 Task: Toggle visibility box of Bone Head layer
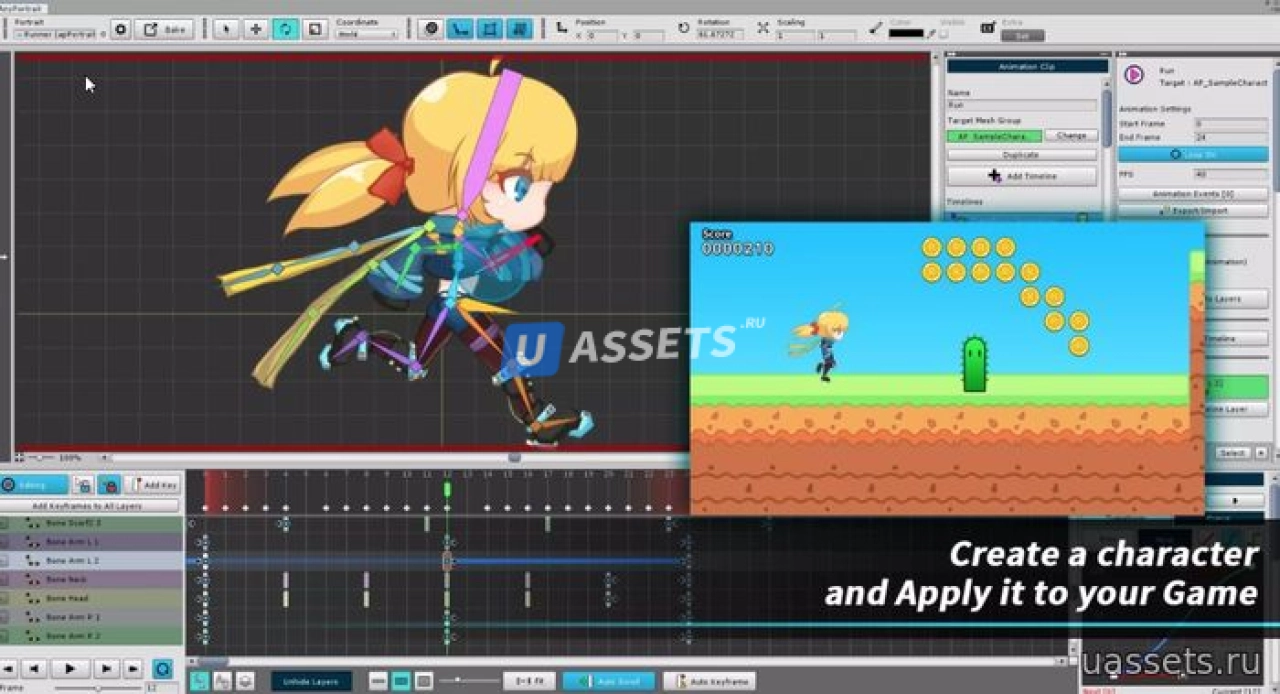(x=4, y=599)
